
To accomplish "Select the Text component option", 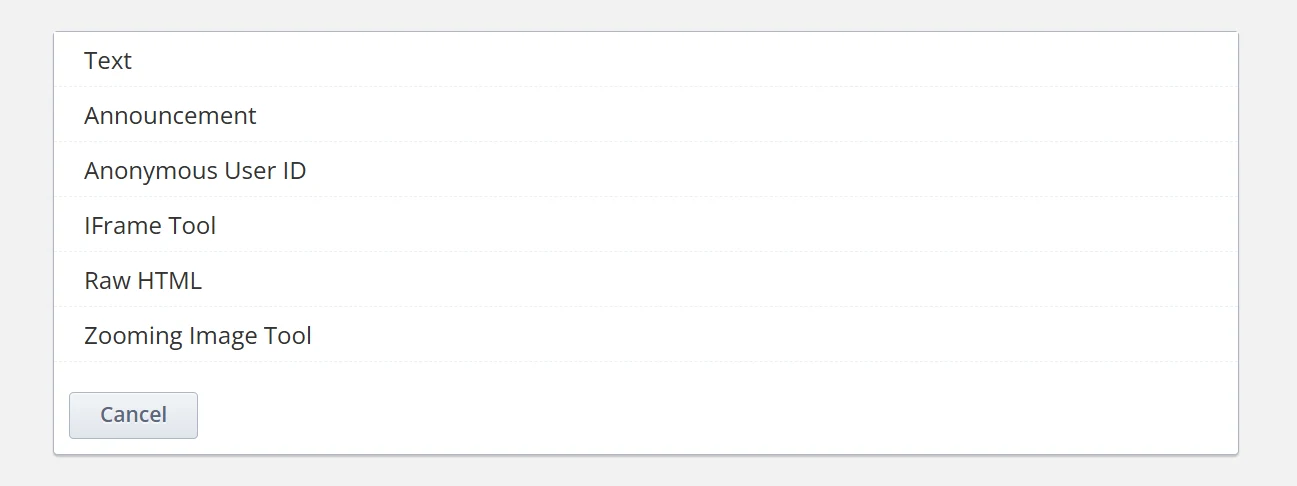I will click(646, 60).
